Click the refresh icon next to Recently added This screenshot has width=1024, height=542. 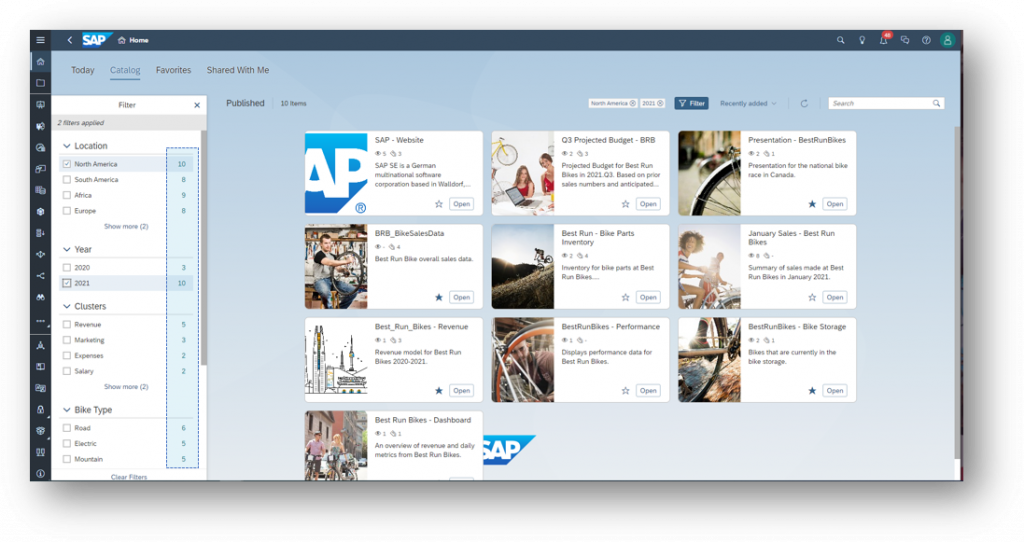pos(804,103)
